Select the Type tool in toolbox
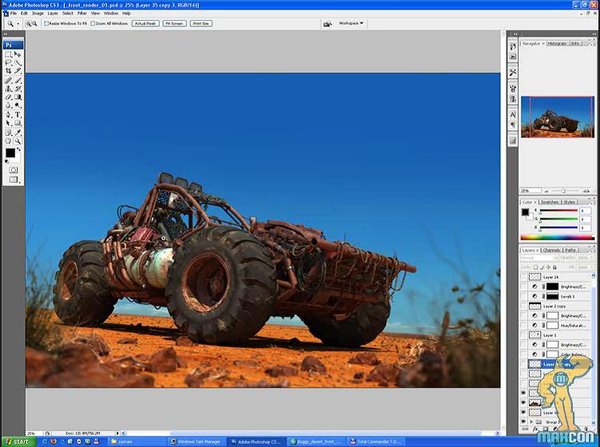Image resolution: width=600 pixels, height=447 pixels. (x=18, y=115)
